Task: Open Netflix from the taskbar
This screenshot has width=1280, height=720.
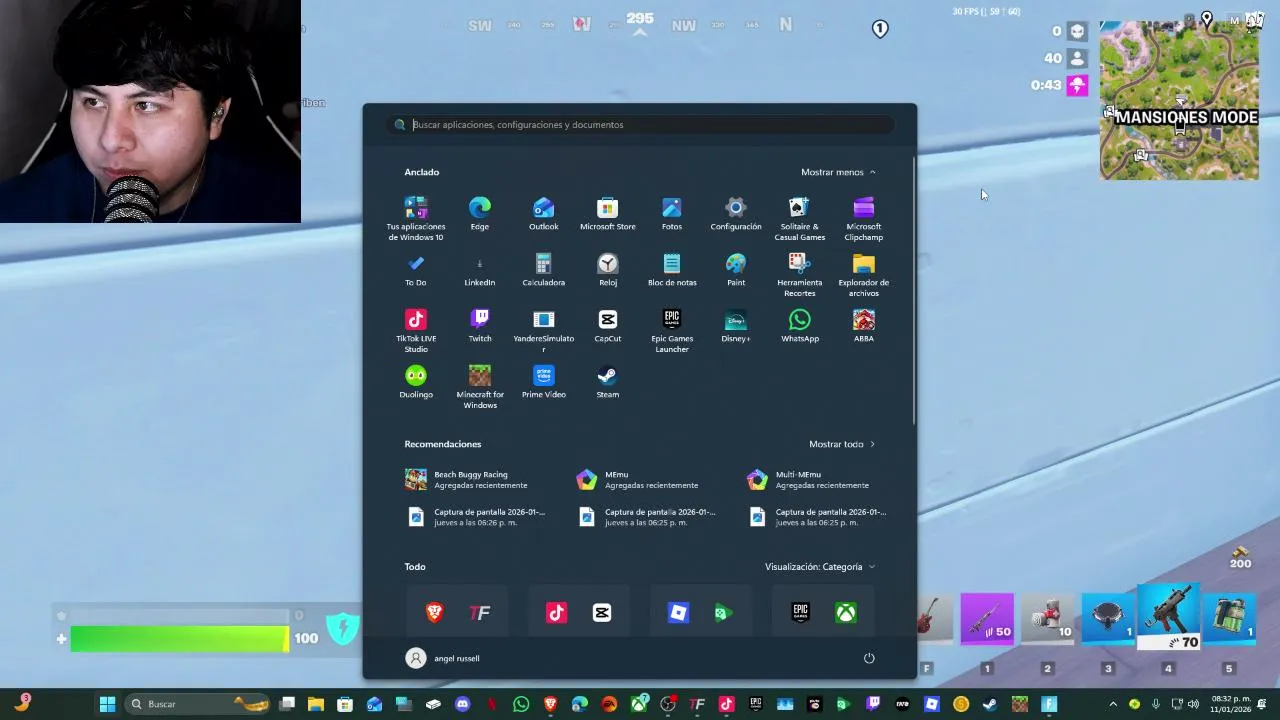Action: [491, 704]
